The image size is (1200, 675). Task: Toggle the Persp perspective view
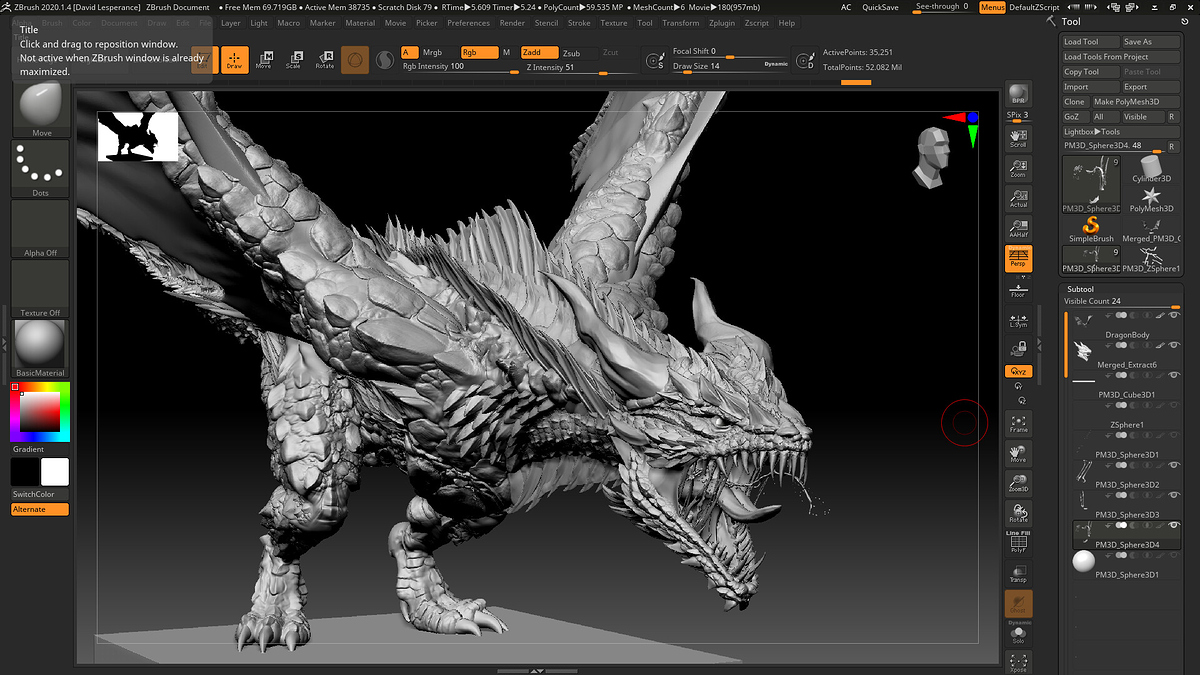pyautogui.click(x=1018, y=259)
